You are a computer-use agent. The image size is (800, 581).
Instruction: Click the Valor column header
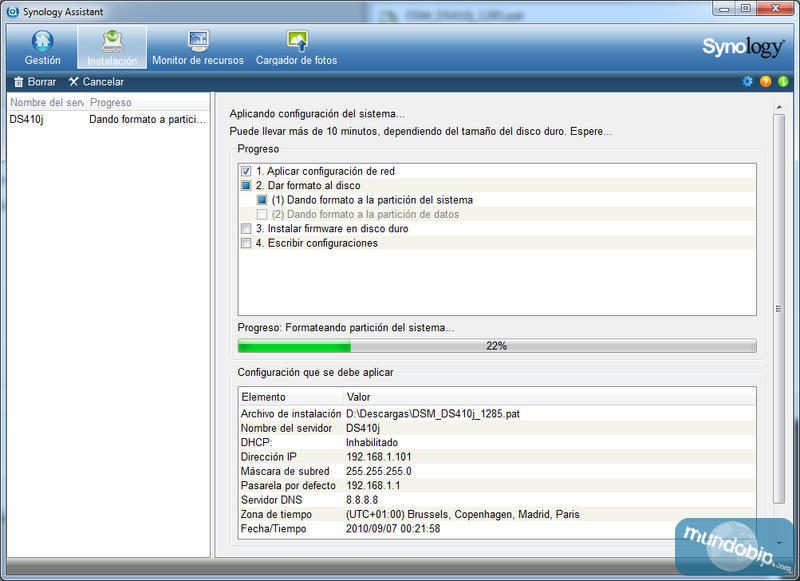[550, 397]
